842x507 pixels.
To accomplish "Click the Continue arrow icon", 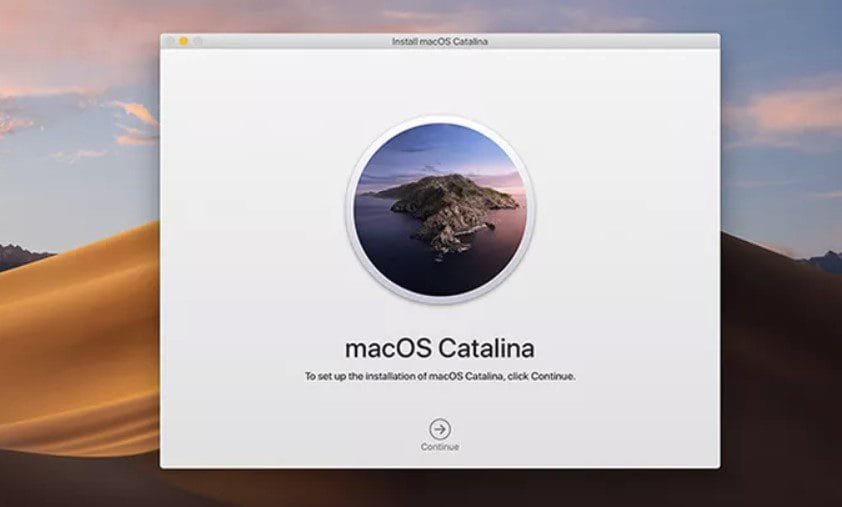I will point(440,429).
